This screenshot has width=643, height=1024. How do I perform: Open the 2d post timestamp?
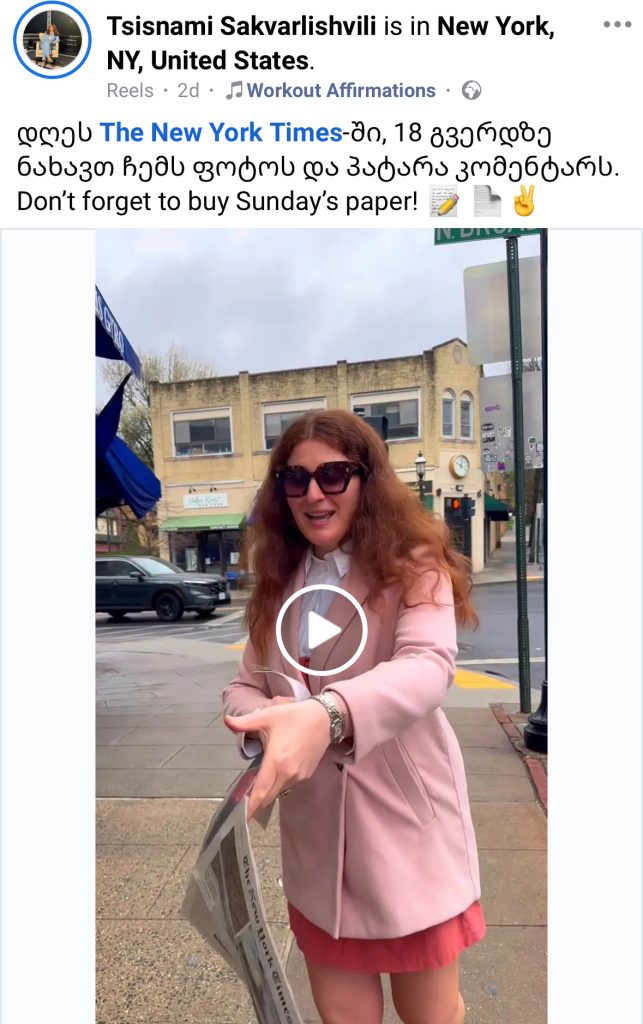[x=188, y=90]
